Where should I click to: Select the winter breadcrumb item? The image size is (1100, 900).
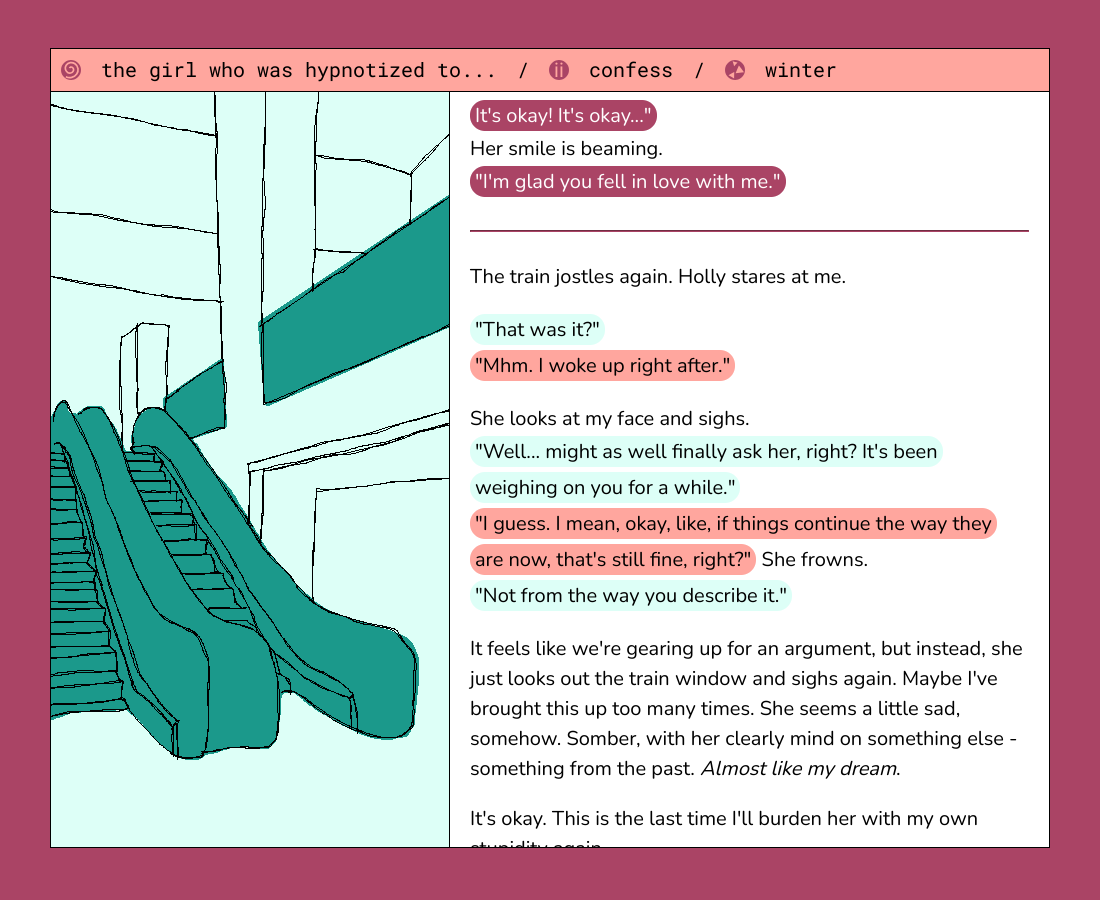pos(800,70)
